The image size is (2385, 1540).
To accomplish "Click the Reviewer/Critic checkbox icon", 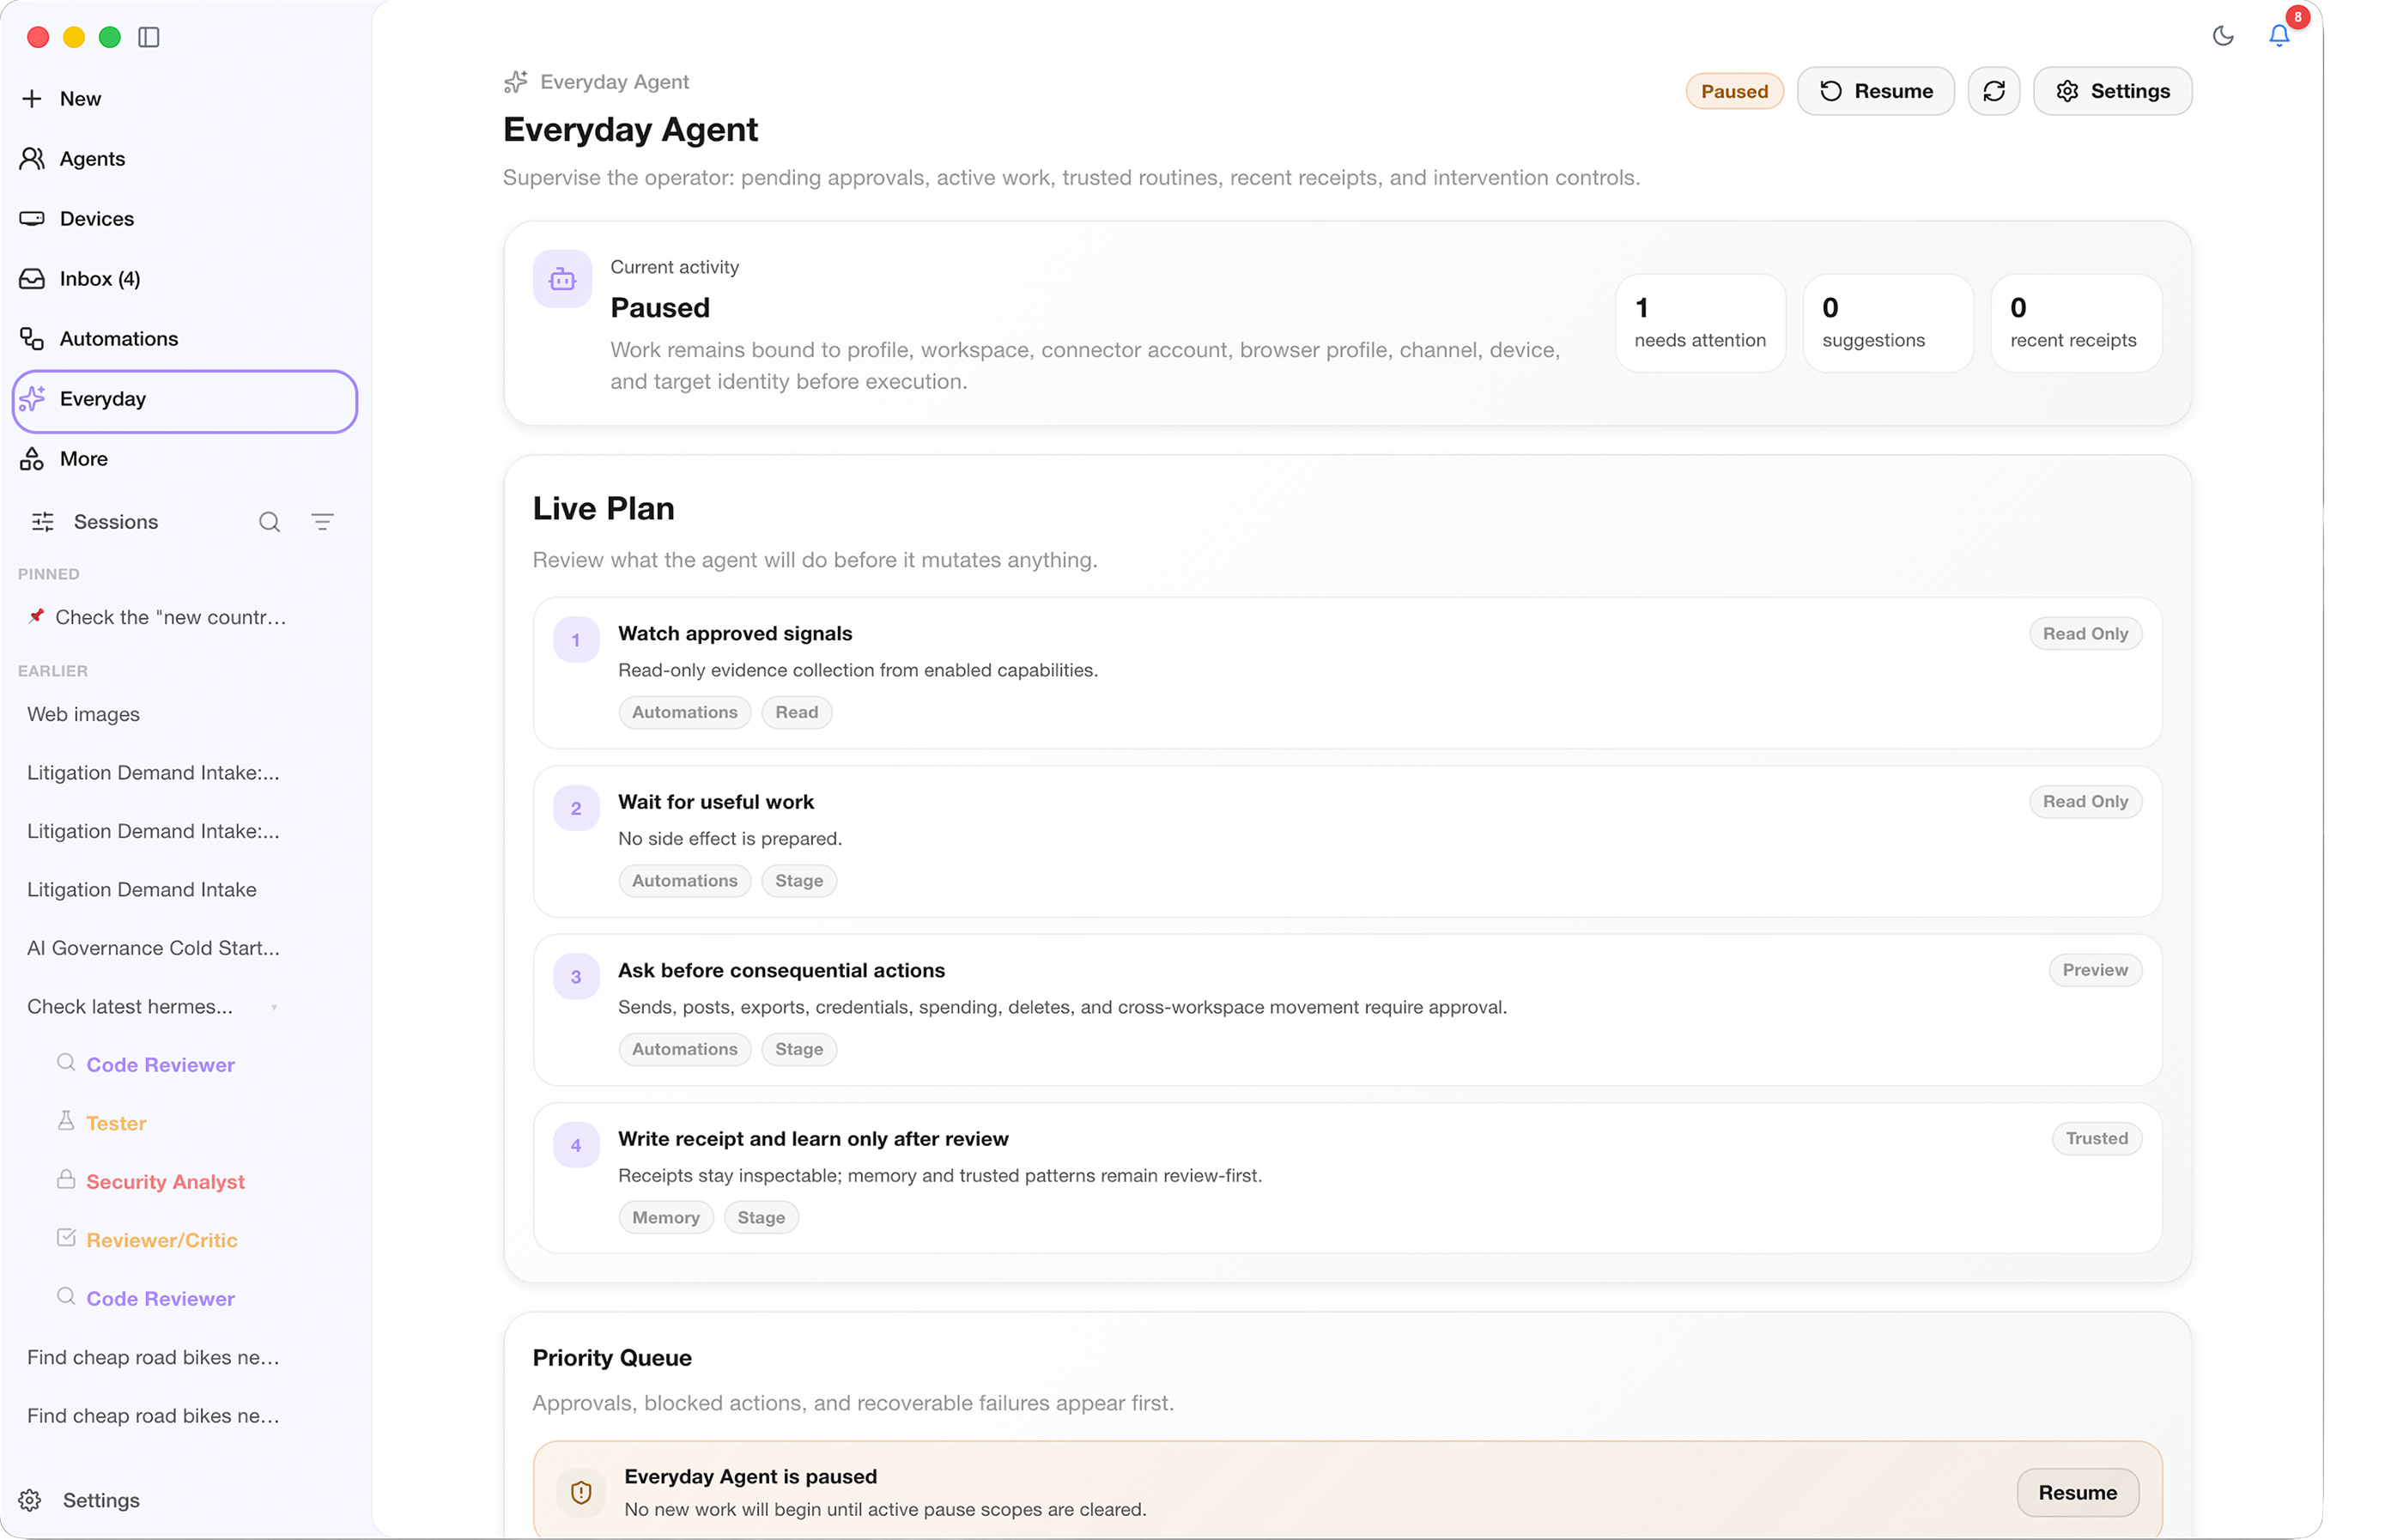I will tap(66, 1238).
